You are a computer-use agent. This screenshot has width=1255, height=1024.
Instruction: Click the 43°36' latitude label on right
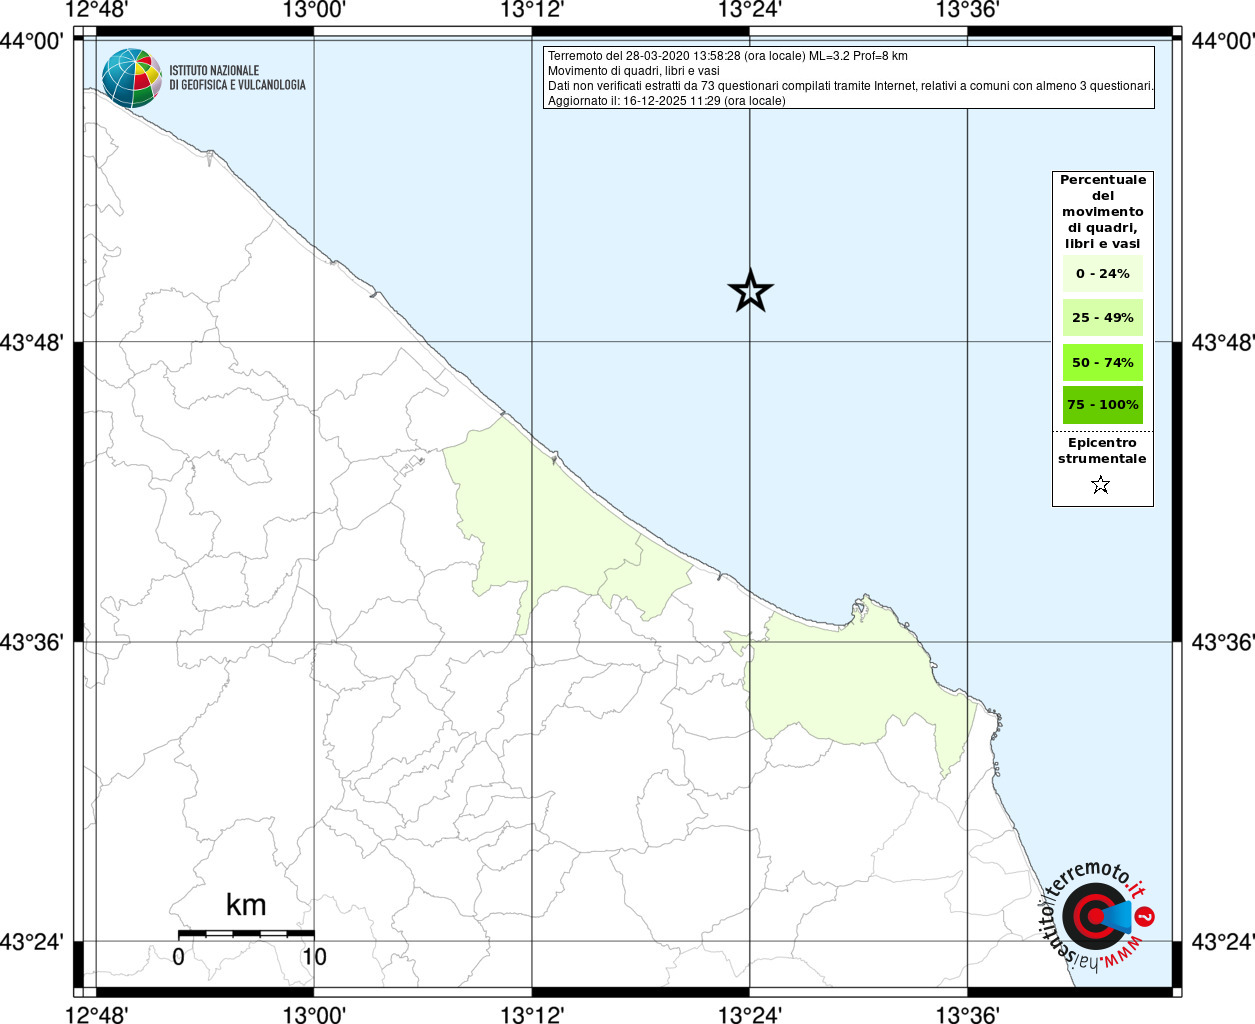1222,642
